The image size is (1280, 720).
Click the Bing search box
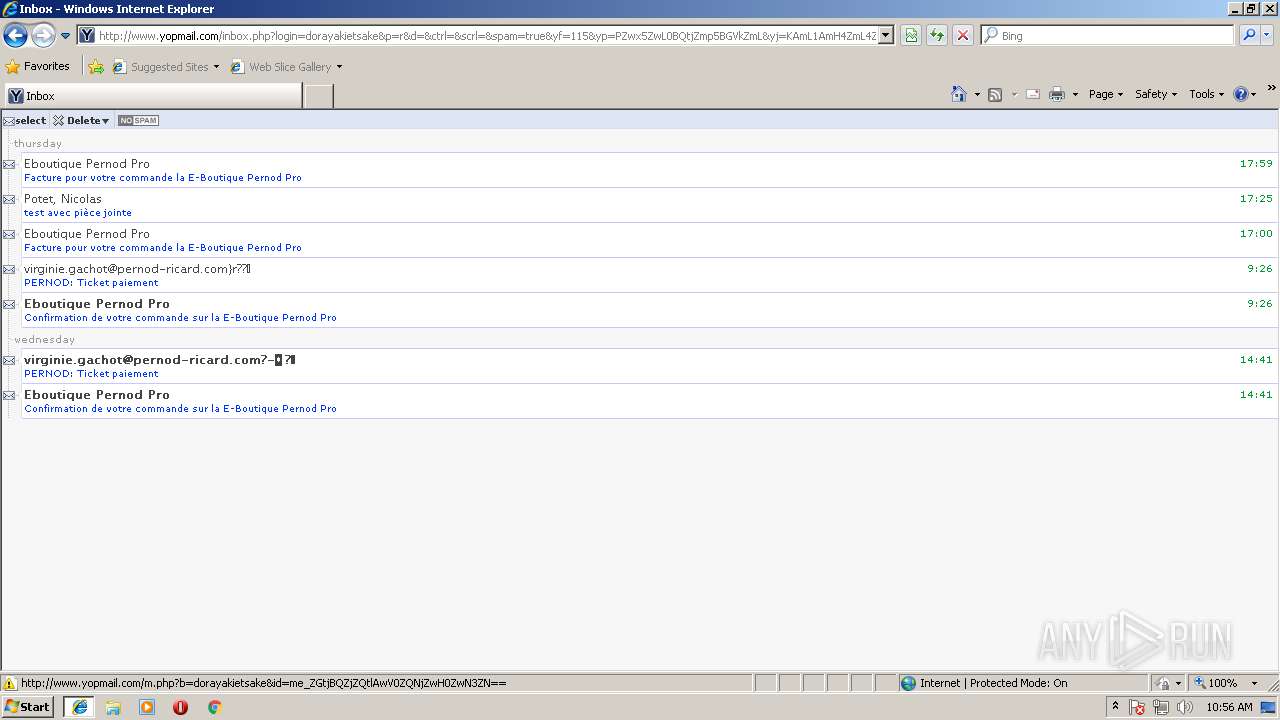[x=1108, y=36]
